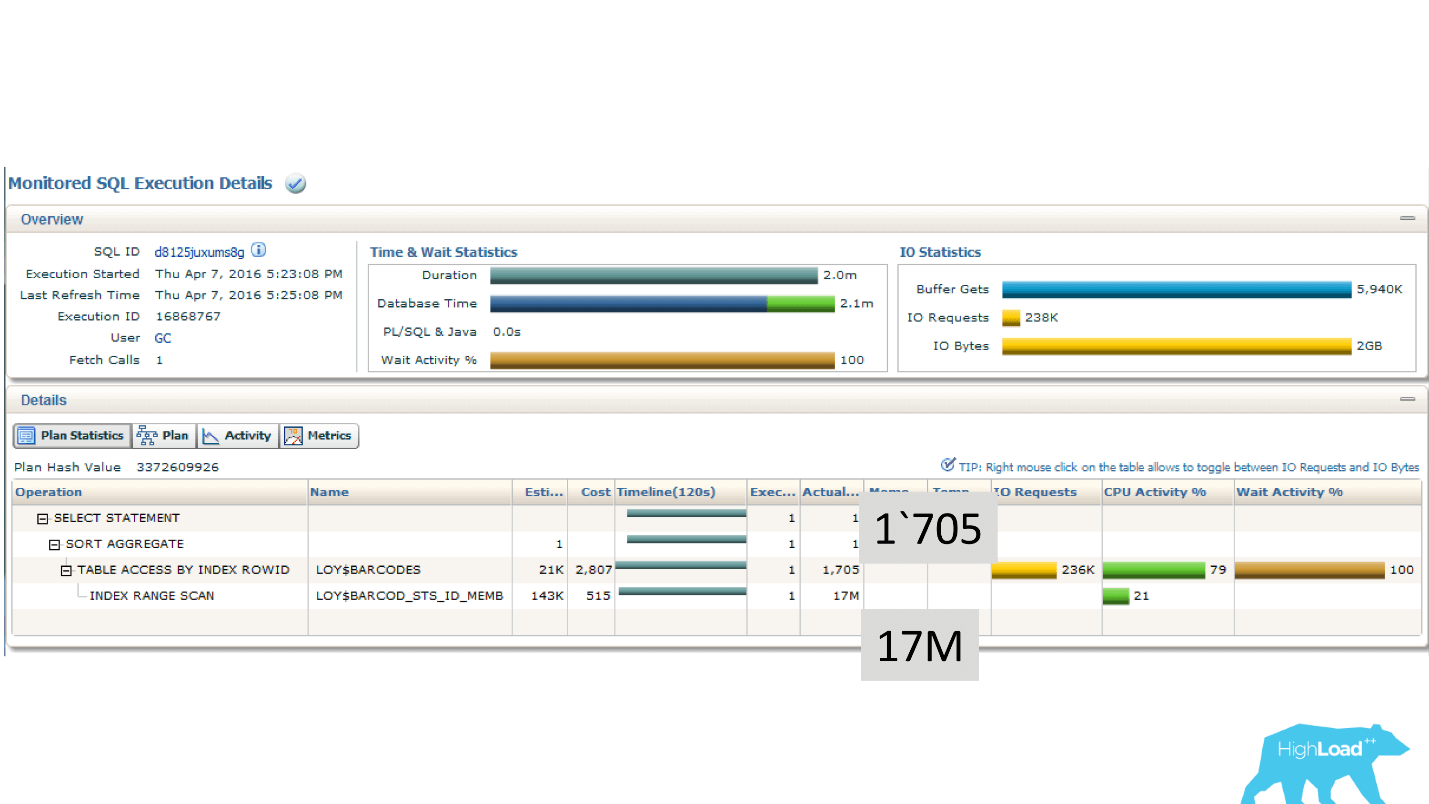The width and height of the screenshot is (1429, 804).
Task: Click the TIP checkmark icon above the table
Action: [x=948, y=465]
